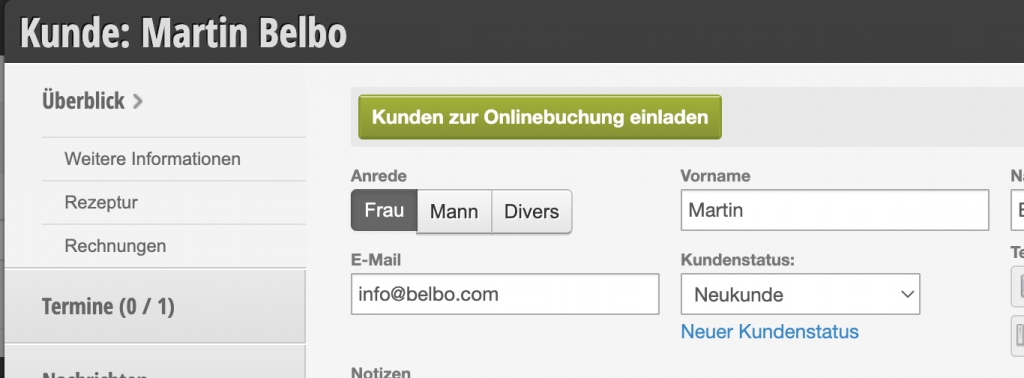Viewport: 1024px width, 378px height.
Task: Select Frau as the Anrede
Action: click(384, 211)
